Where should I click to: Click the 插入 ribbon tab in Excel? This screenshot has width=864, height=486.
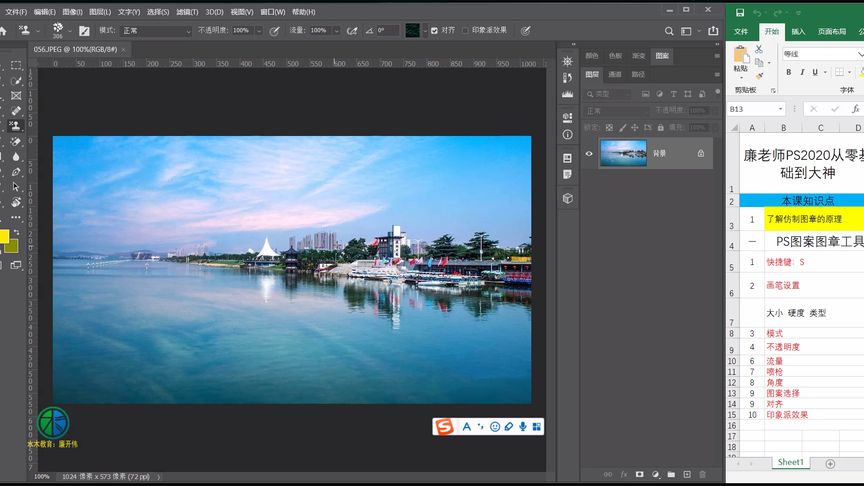798,32
